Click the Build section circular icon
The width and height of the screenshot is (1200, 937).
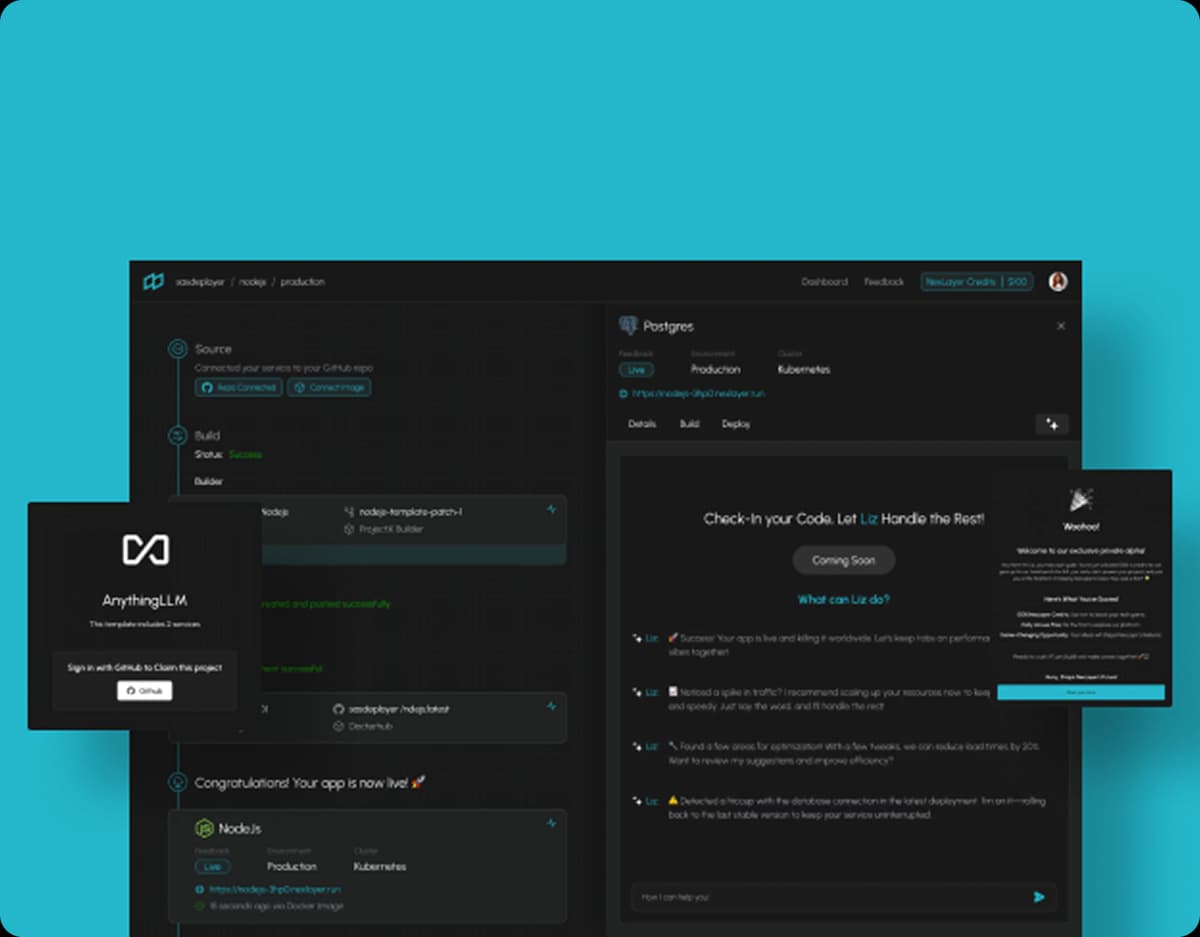click(178, 435)
